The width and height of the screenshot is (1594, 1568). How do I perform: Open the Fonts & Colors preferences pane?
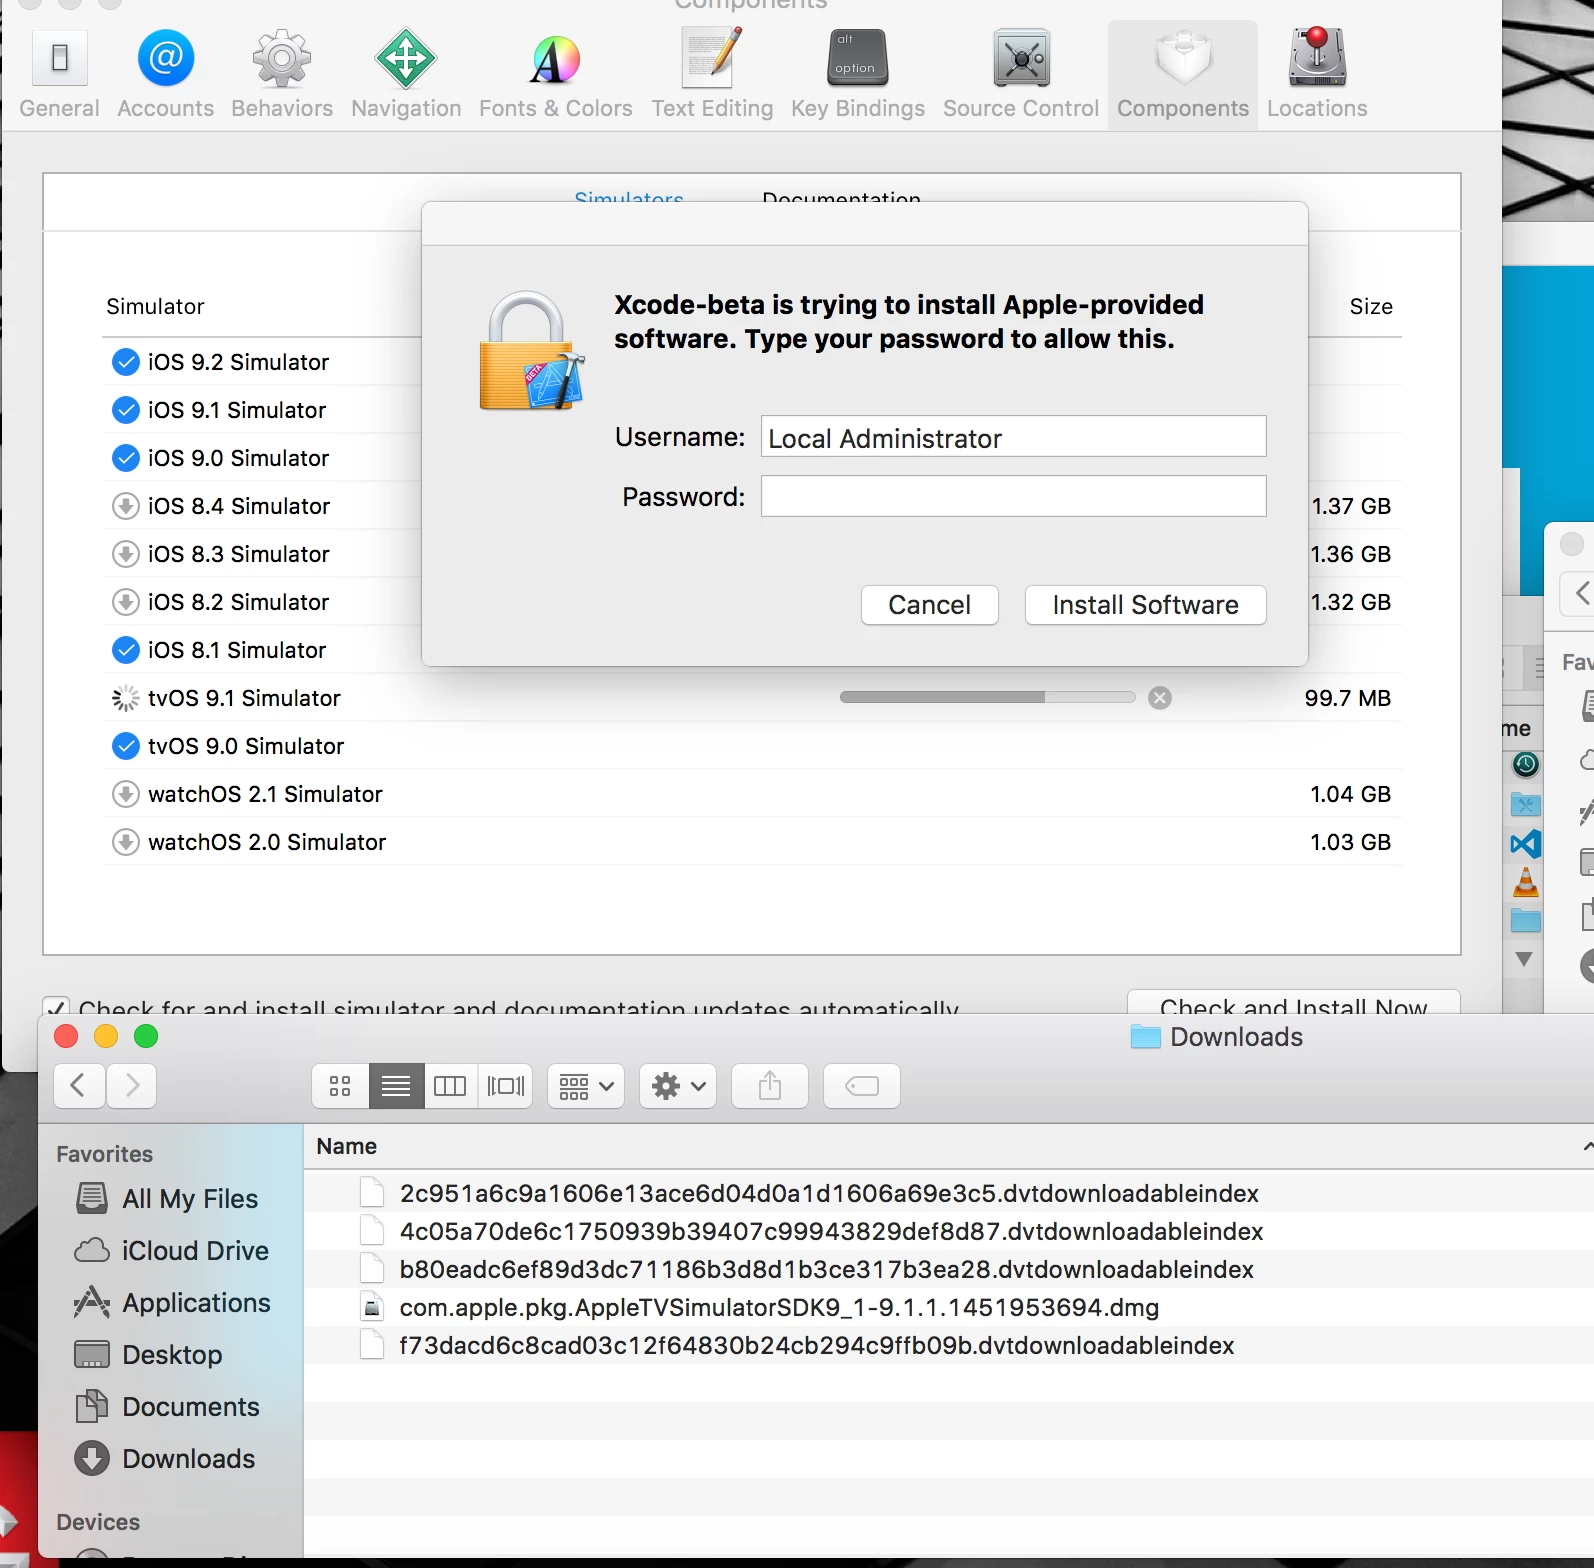coord(555,74)
